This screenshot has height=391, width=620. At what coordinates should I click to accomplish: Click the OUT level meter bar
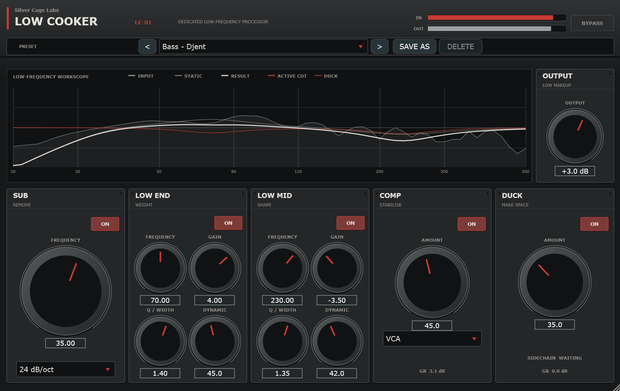497,29
